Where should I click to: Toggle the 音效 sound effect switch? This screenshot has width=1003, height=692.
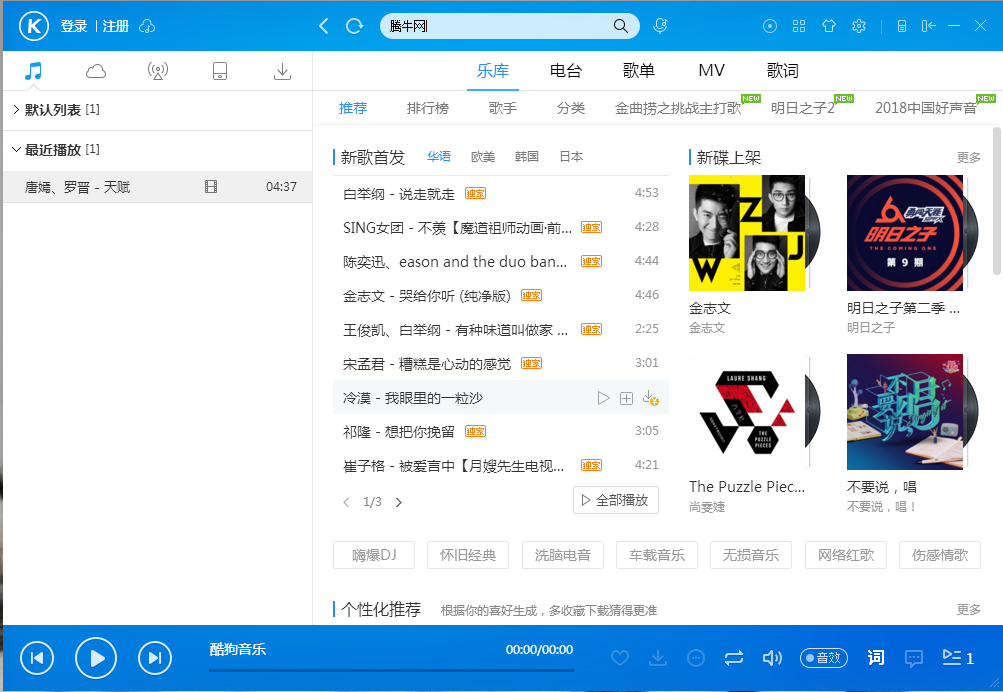(823, 658)
